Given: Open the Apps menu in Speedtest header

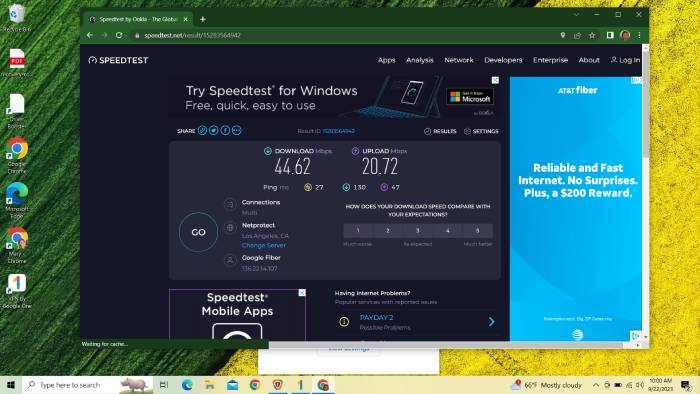Looking at the screenshot, I should [x=386, y=60].
